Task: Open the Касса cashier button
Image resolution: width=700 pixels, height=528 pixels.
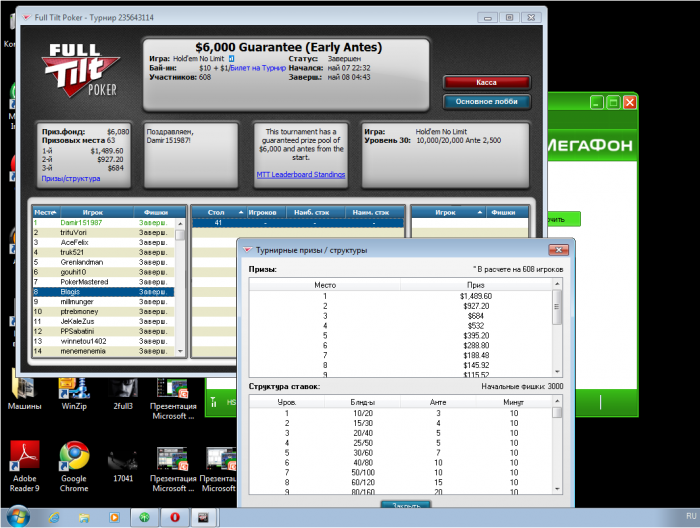Action: (486, 82)
